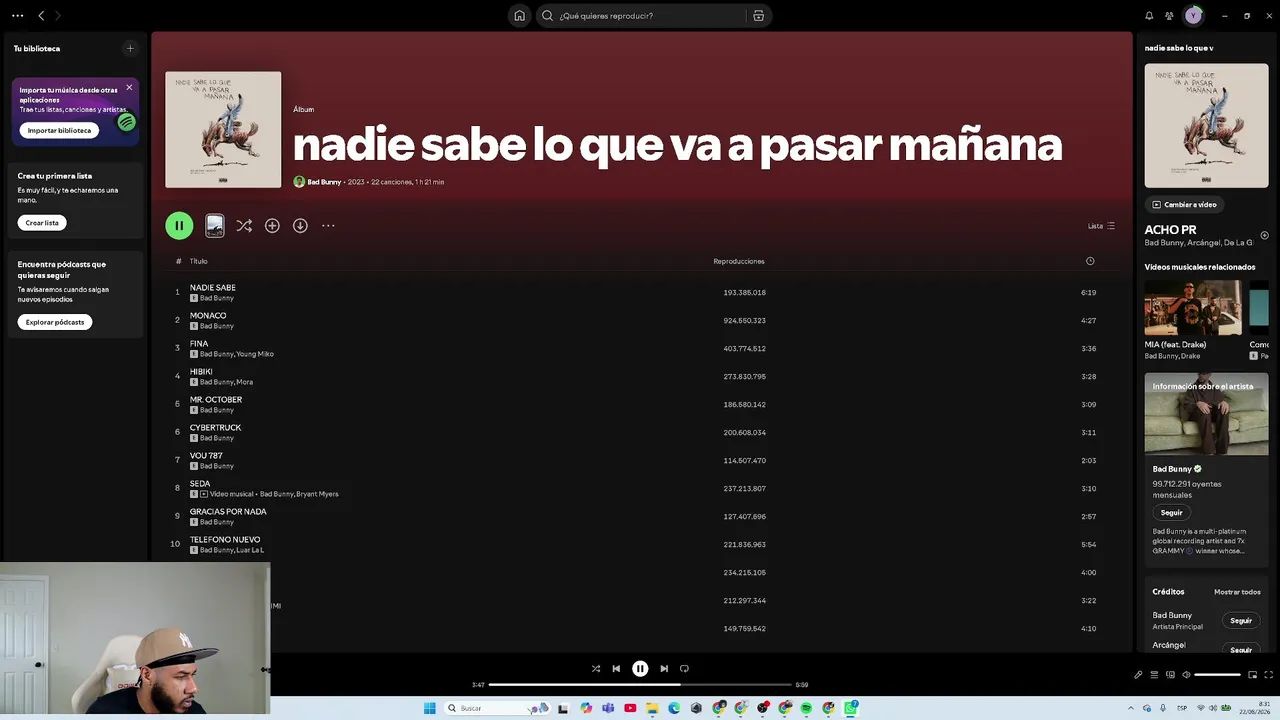
Task: Open friends activity icon
Action: pos(1169,16)
